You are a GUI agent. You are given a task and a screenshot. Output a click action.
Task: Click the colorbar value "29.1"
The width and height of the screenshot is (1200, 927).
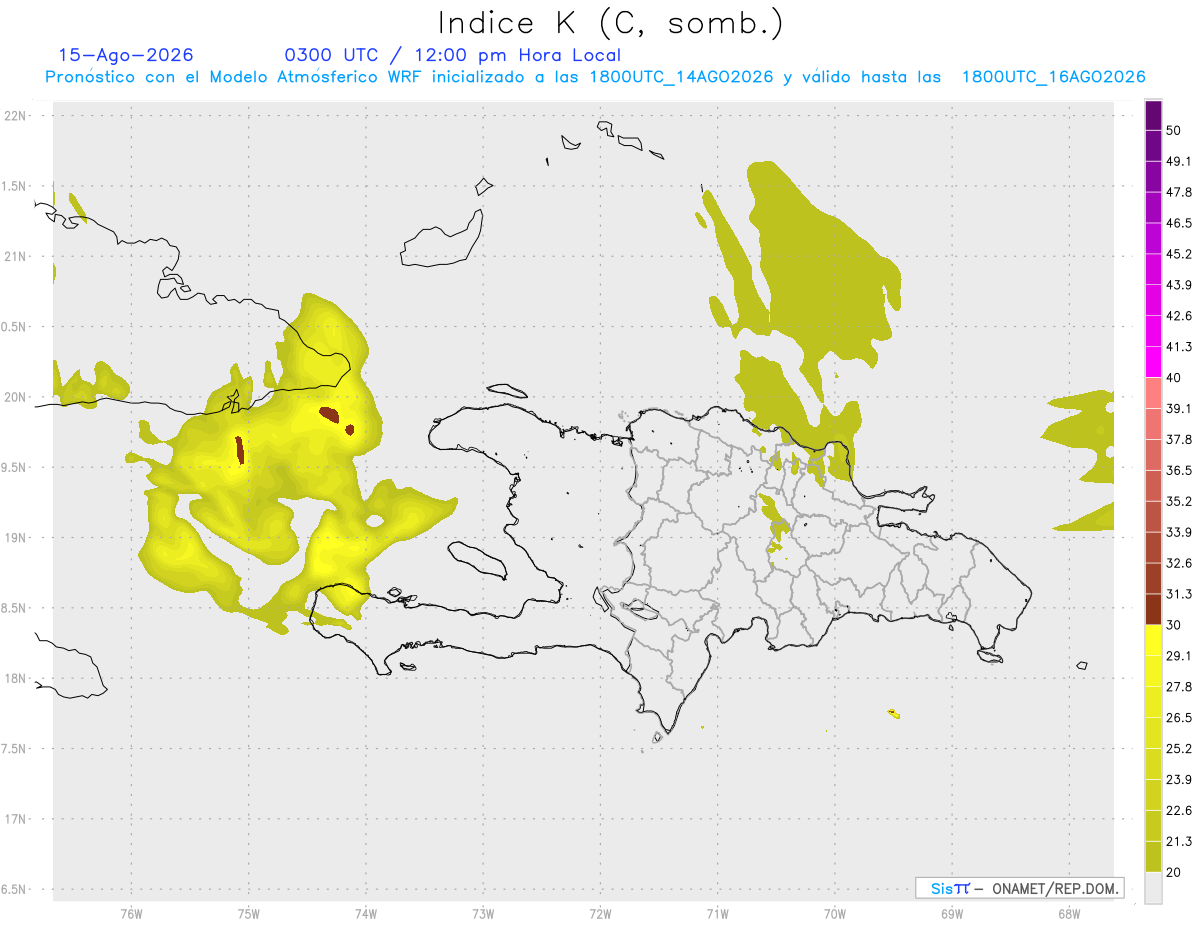pos(1179,656)
